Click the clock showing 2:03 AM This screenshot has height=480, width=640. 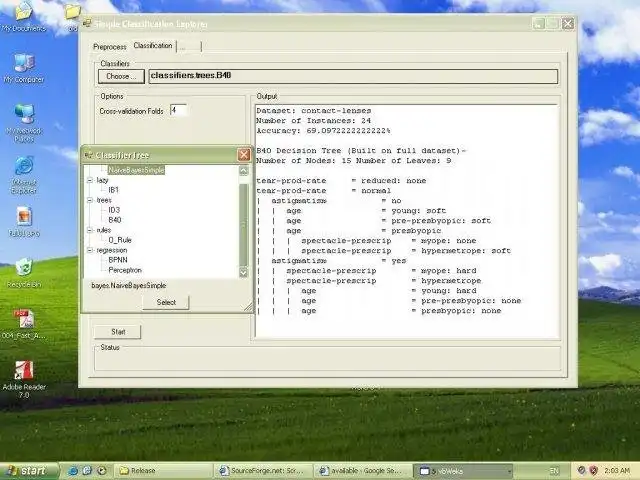coord(616,471)
